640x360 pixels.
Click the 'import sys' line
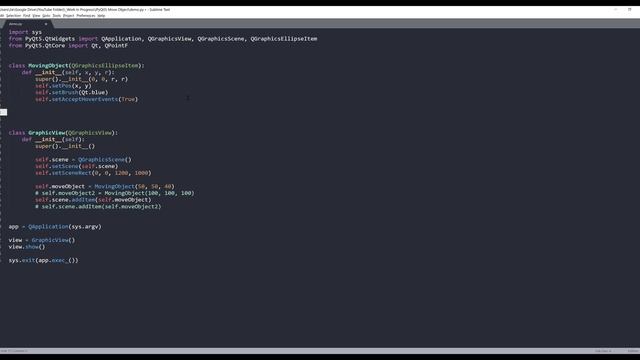tap(25, 32)
